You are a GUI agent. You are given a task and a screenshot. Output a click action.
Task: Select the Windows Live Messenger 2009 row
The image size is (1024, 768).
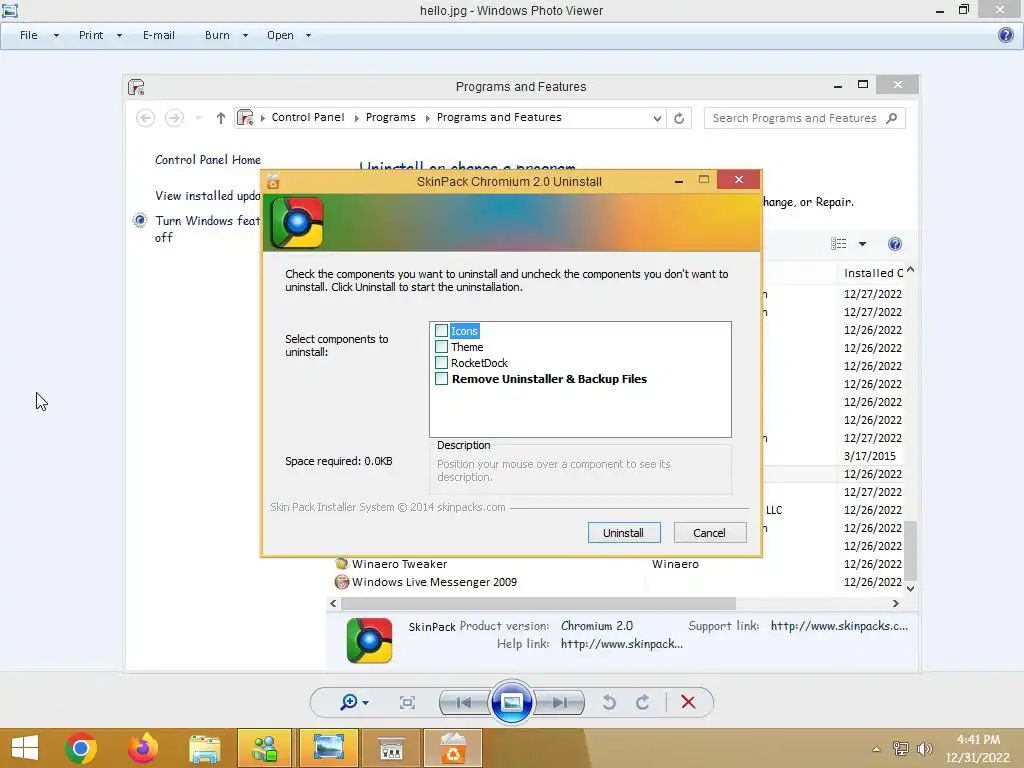(618, 582)
